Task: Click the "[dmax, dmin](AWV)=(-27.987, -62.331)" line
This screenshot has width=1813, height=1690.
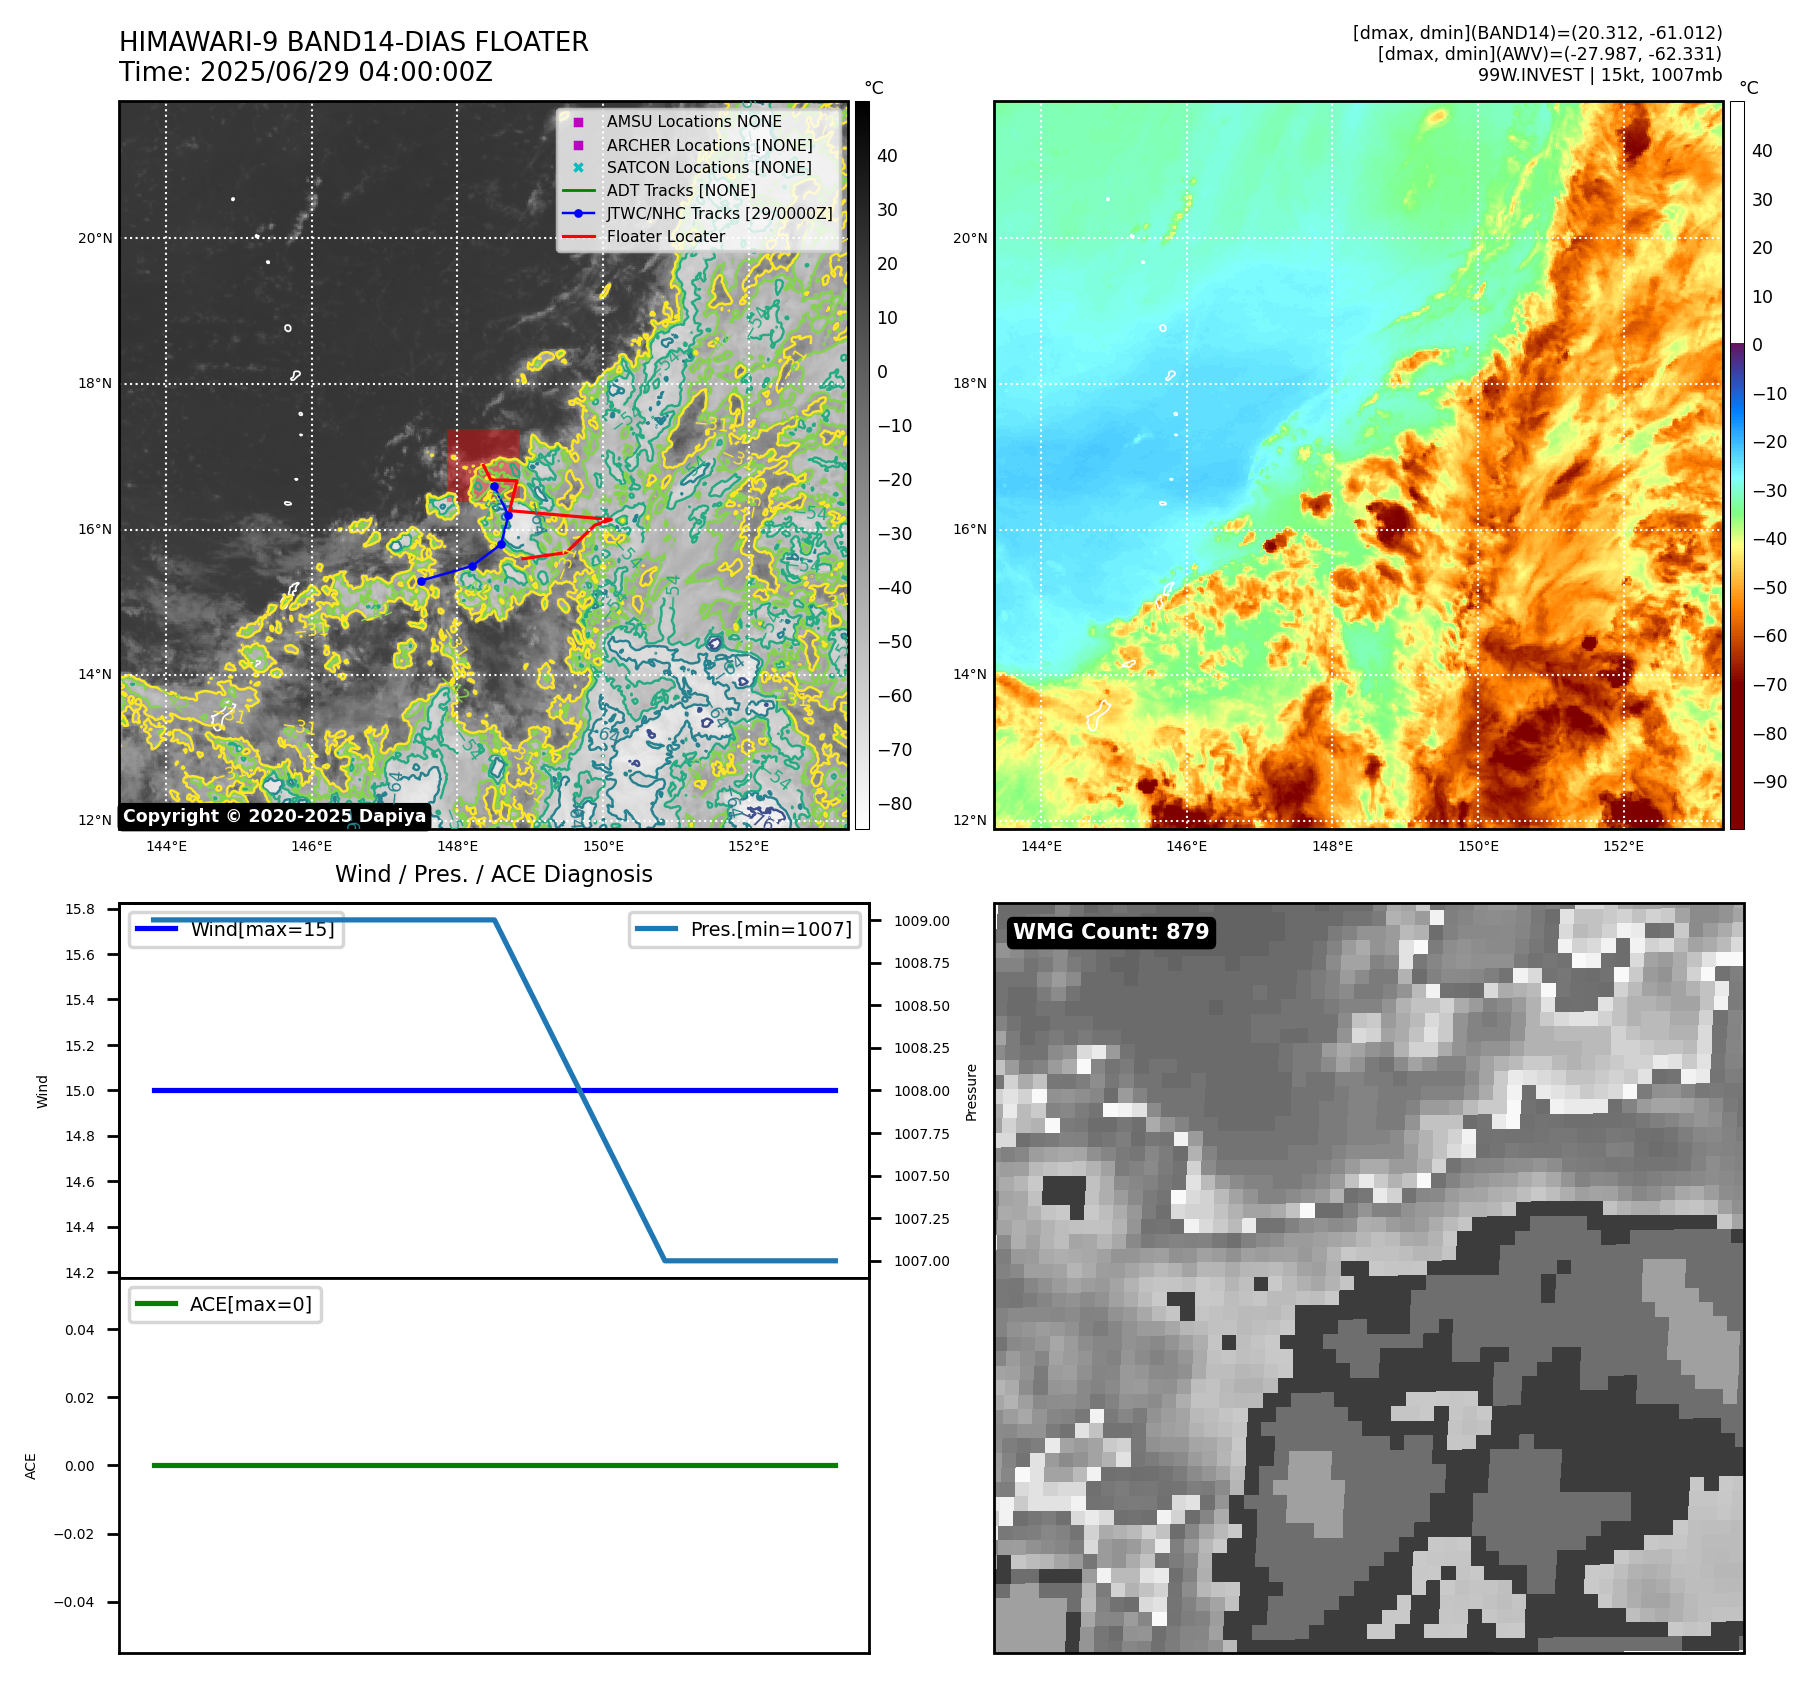Action: tap(1550, 54)
